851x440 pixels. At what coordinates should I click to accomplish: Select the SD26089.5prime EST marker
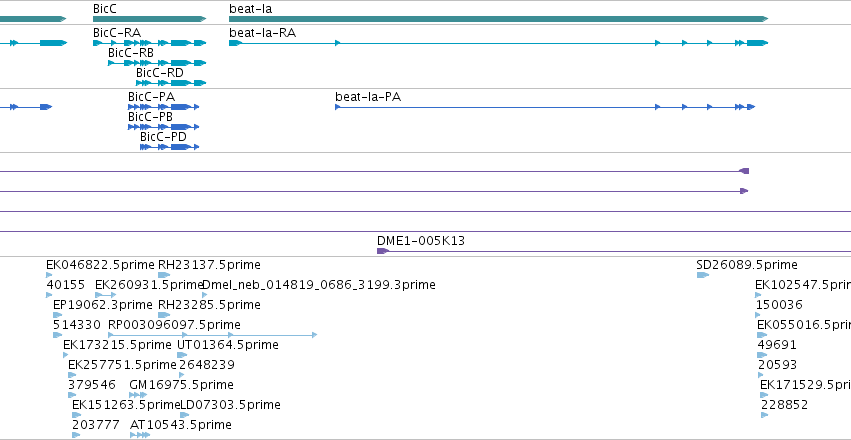click(703, 275)
